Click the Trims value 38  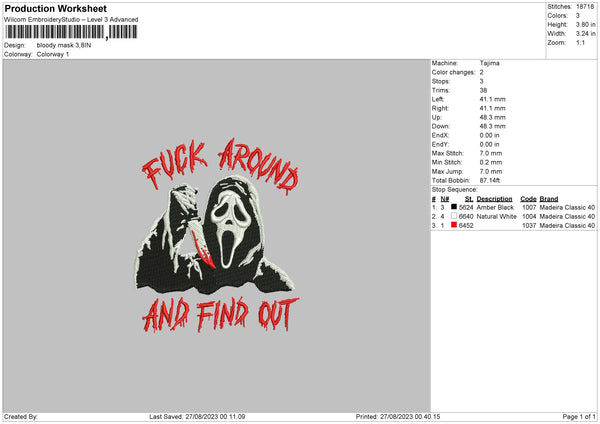(x=483, y=90)
